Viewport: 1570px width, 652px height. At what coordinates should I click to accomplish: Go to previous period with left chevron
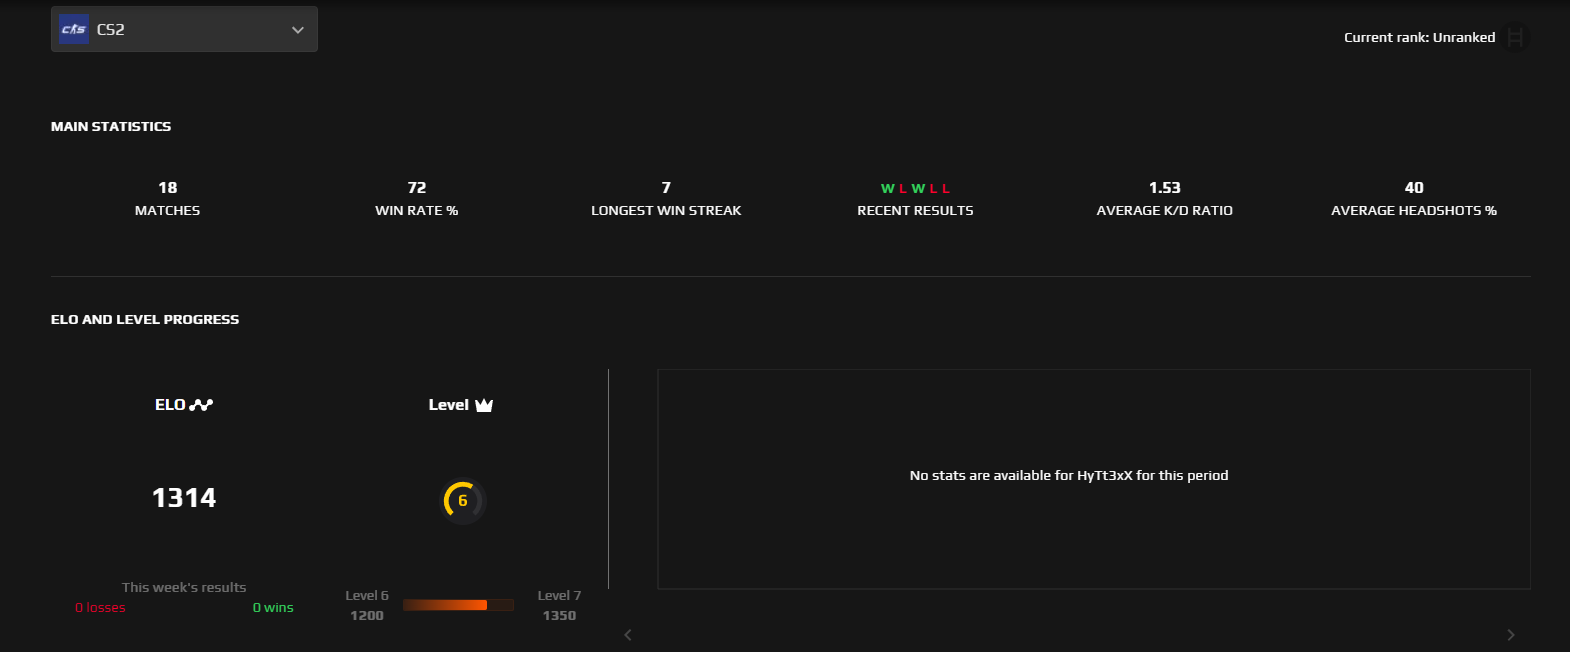628,635
